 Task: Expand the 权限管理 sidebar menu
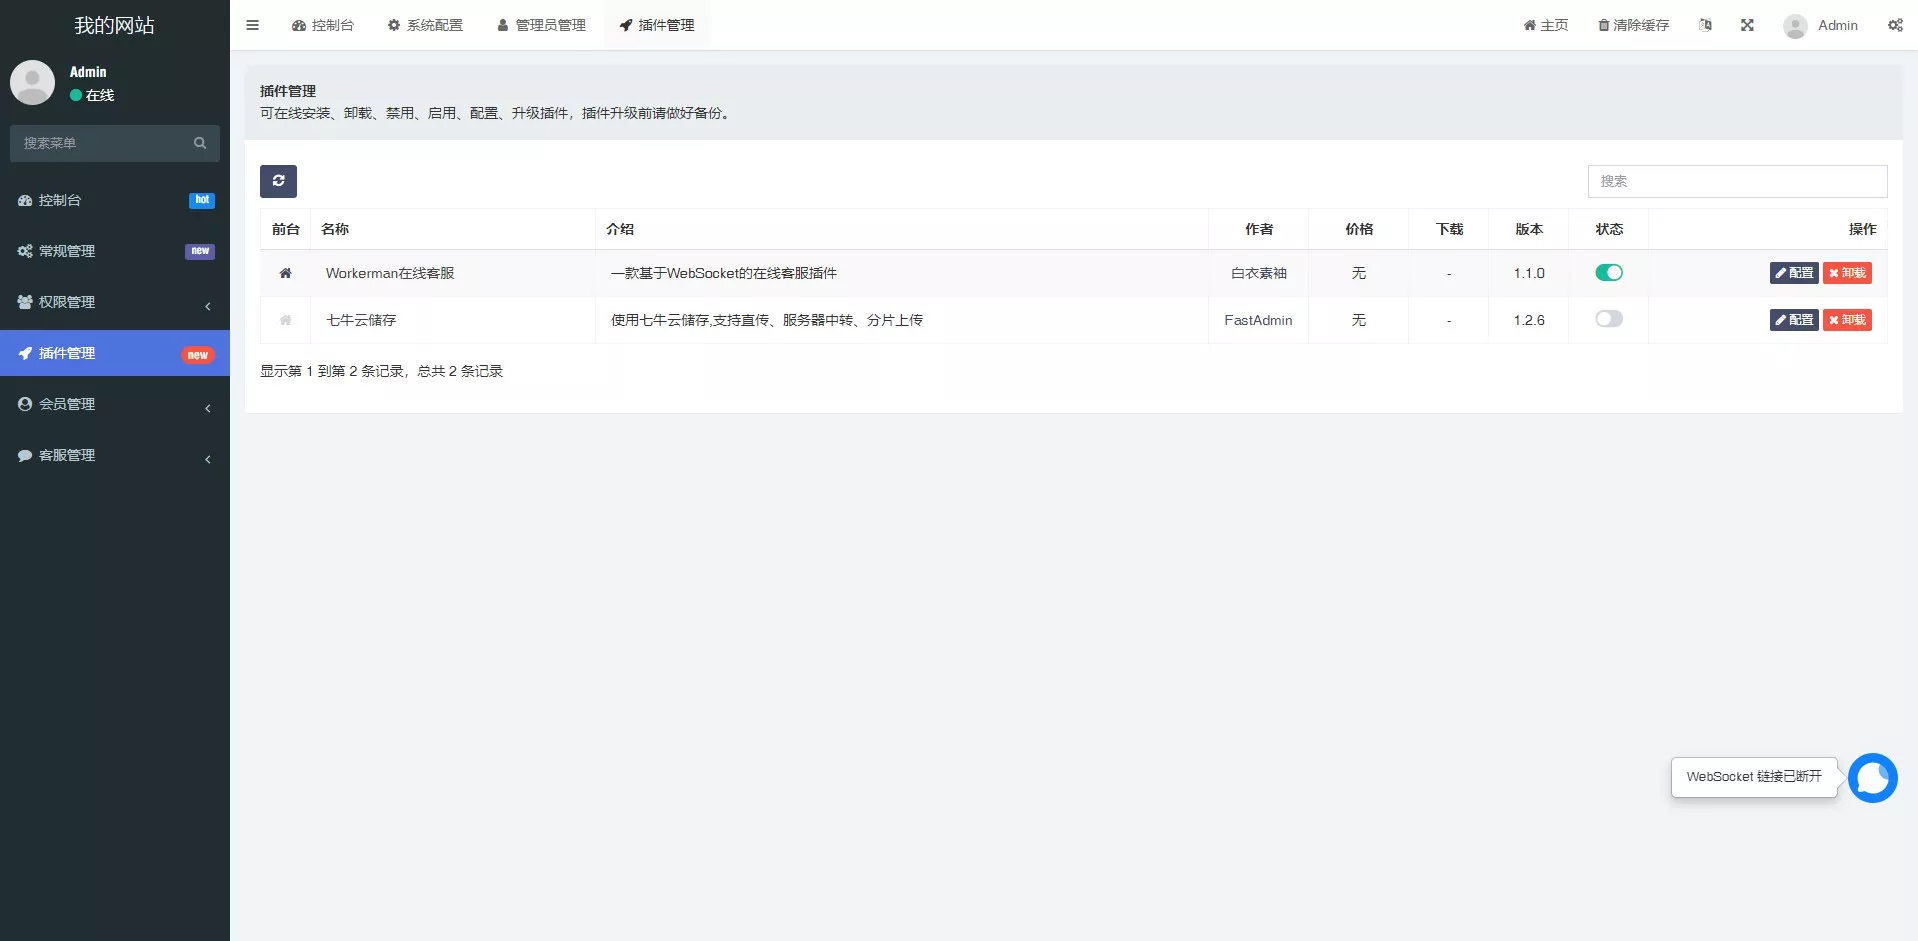coord(114,302)
